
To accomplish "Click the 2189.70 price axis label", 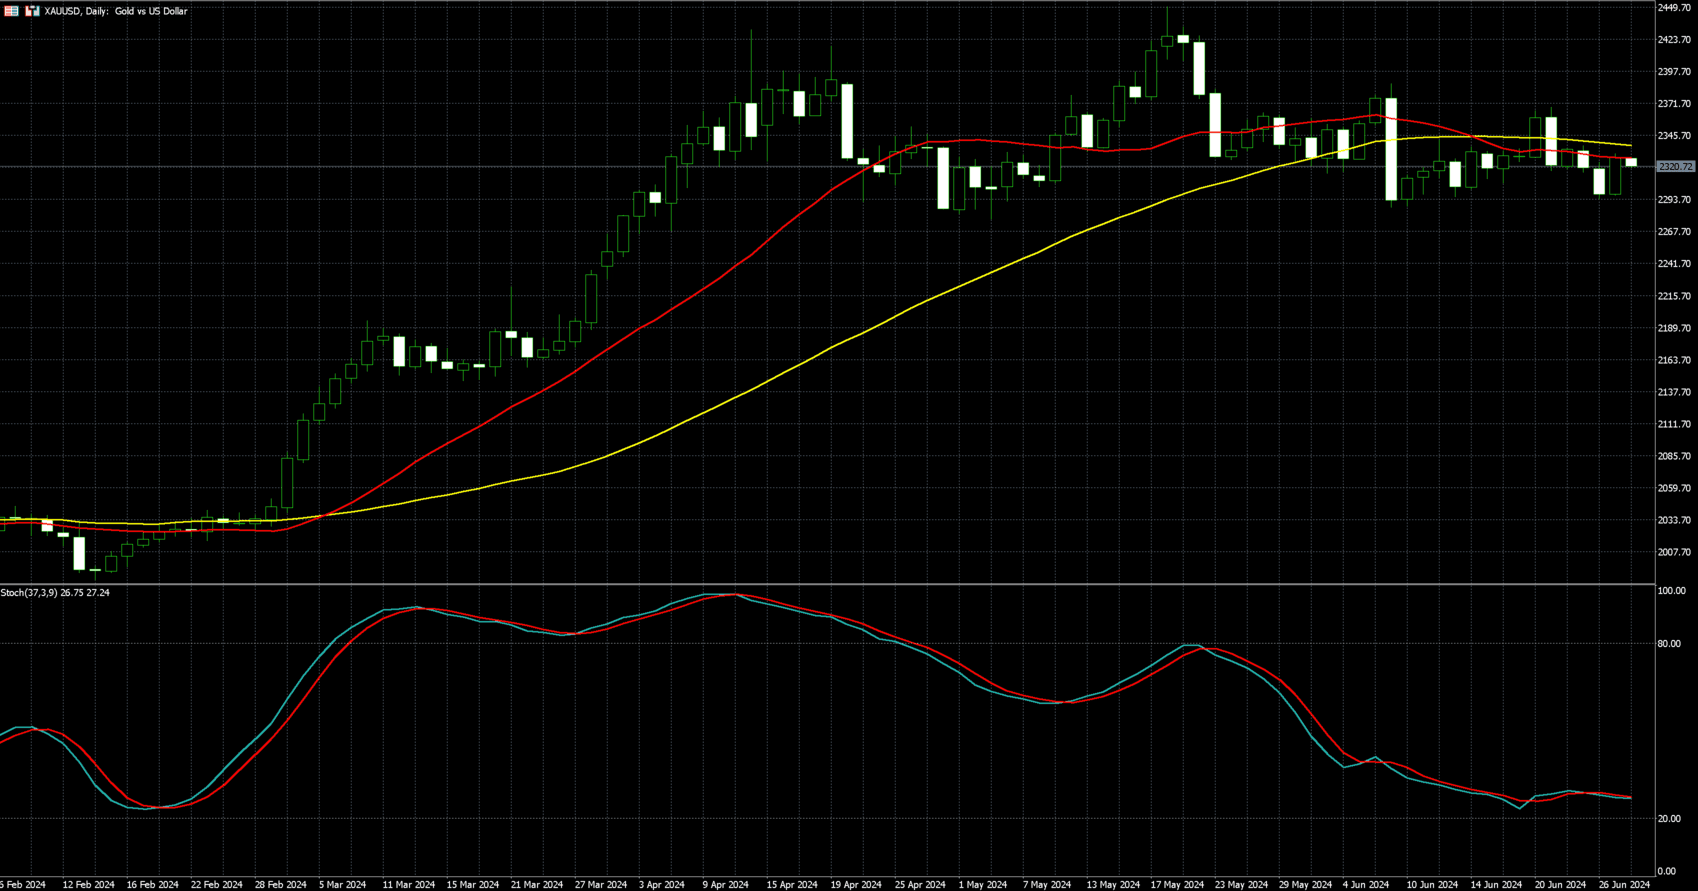I will pos(1674,328).
